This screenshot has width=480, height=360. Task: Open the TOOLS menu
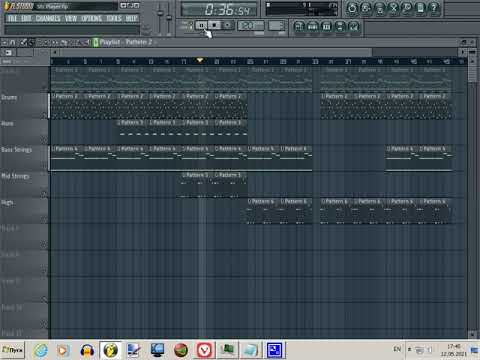(114, 18)
